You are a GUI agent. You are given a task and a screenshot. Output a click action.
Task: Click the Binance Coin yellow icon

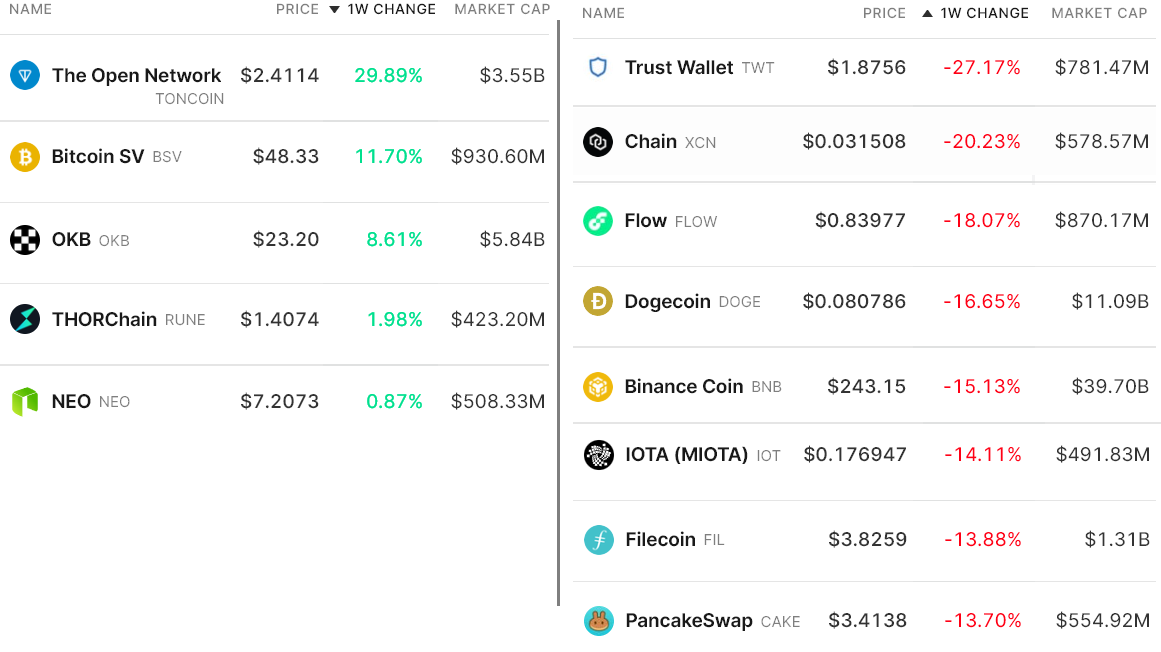tap(598, 387)
